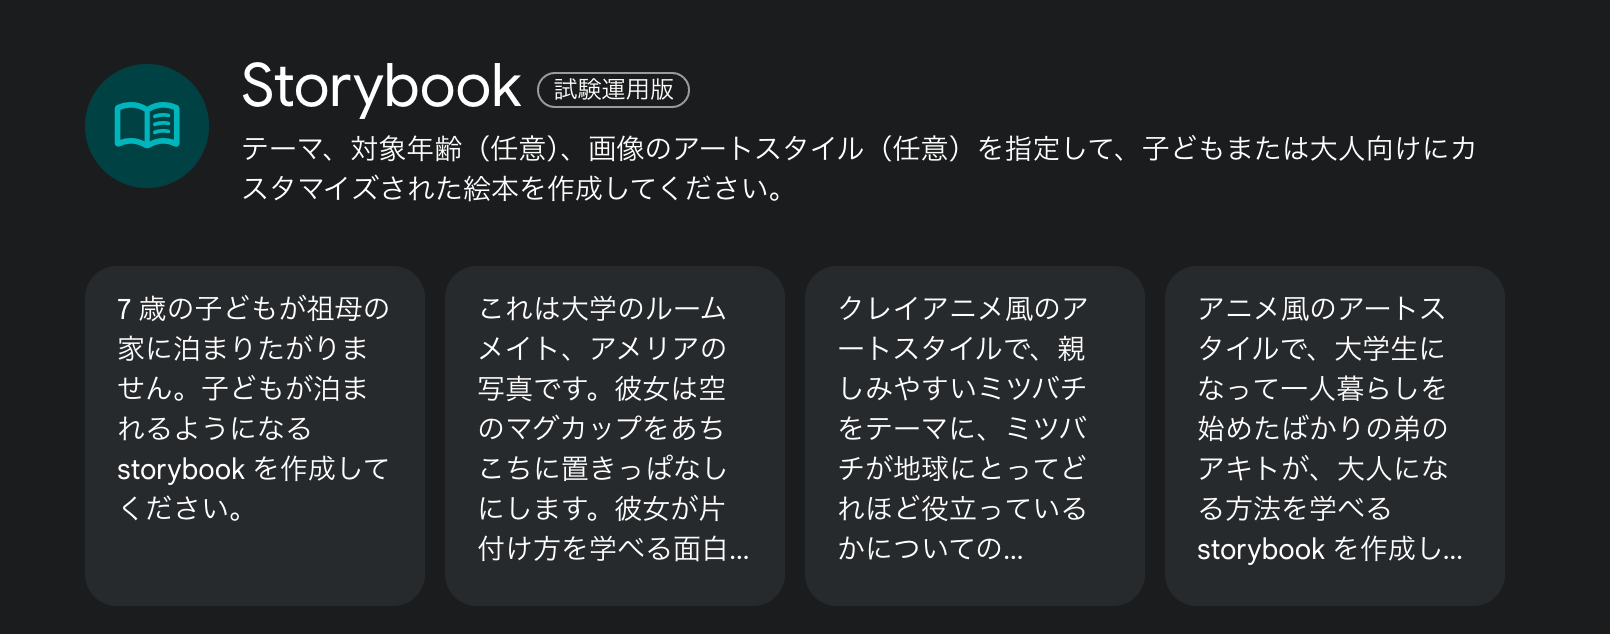Click truncated text storybook を作成し…
The height and width of the screenshot is (634, 1610).
(1329, 549)
